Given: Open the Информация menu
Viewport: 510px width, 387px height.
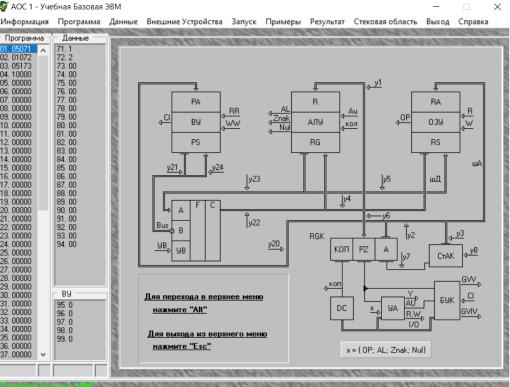Looking at the screenshot, I should pyautogui.click(x=24, y=22).
